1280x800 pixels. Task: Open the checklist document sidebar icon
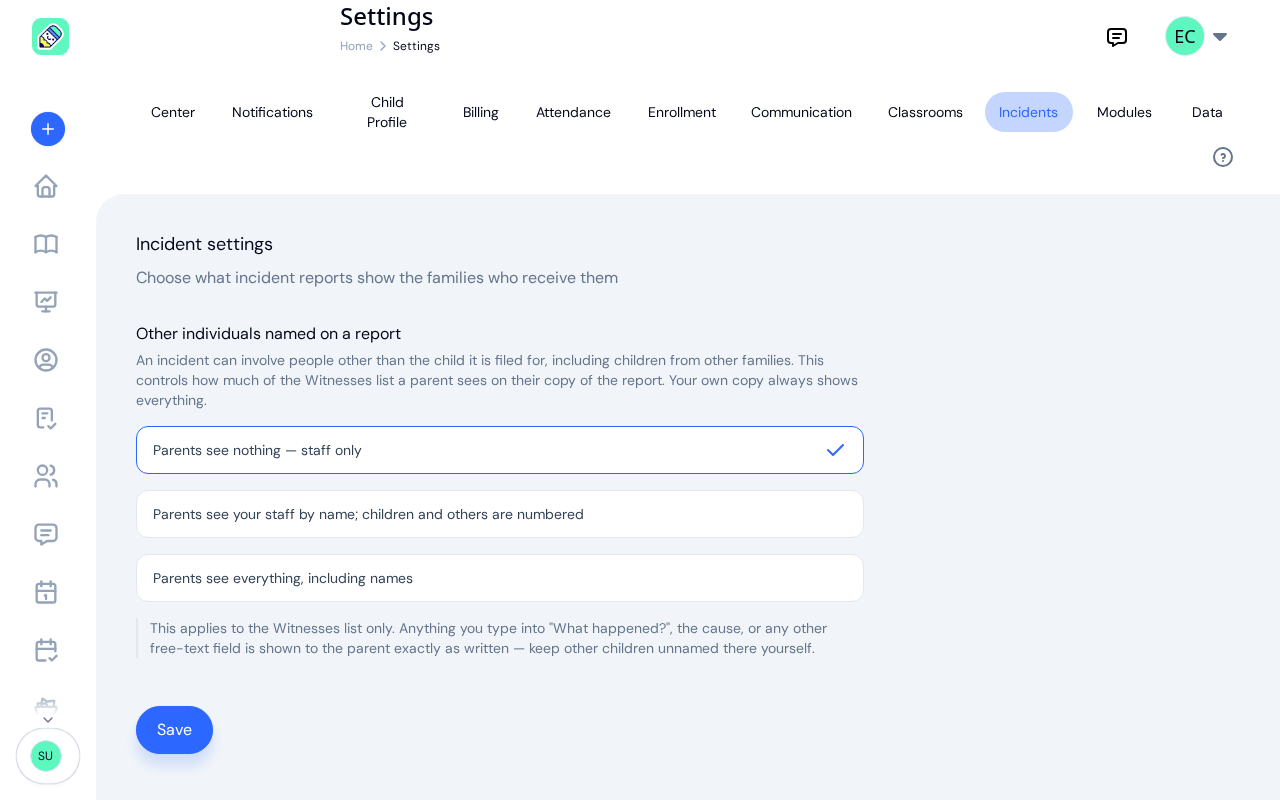[x=46, y=418]
